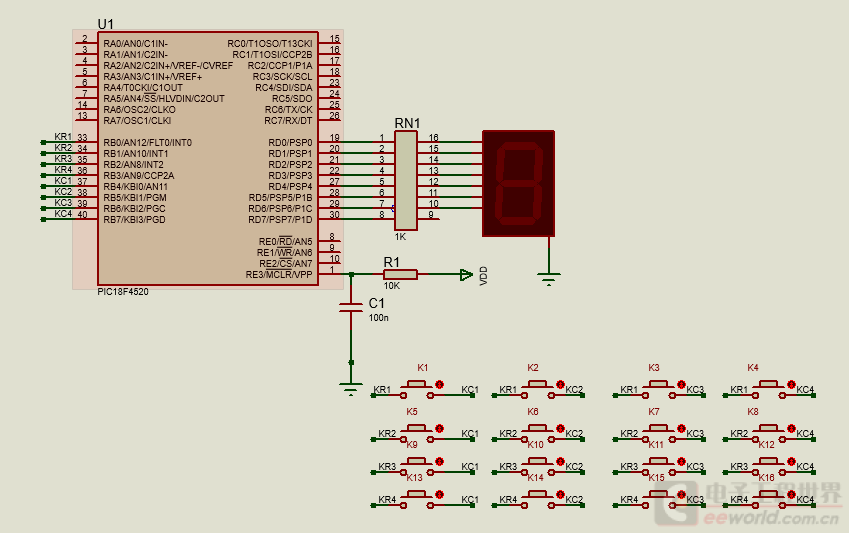
Task: Click pin name RB7/KBI3/PGD
Action: [134, 220]
